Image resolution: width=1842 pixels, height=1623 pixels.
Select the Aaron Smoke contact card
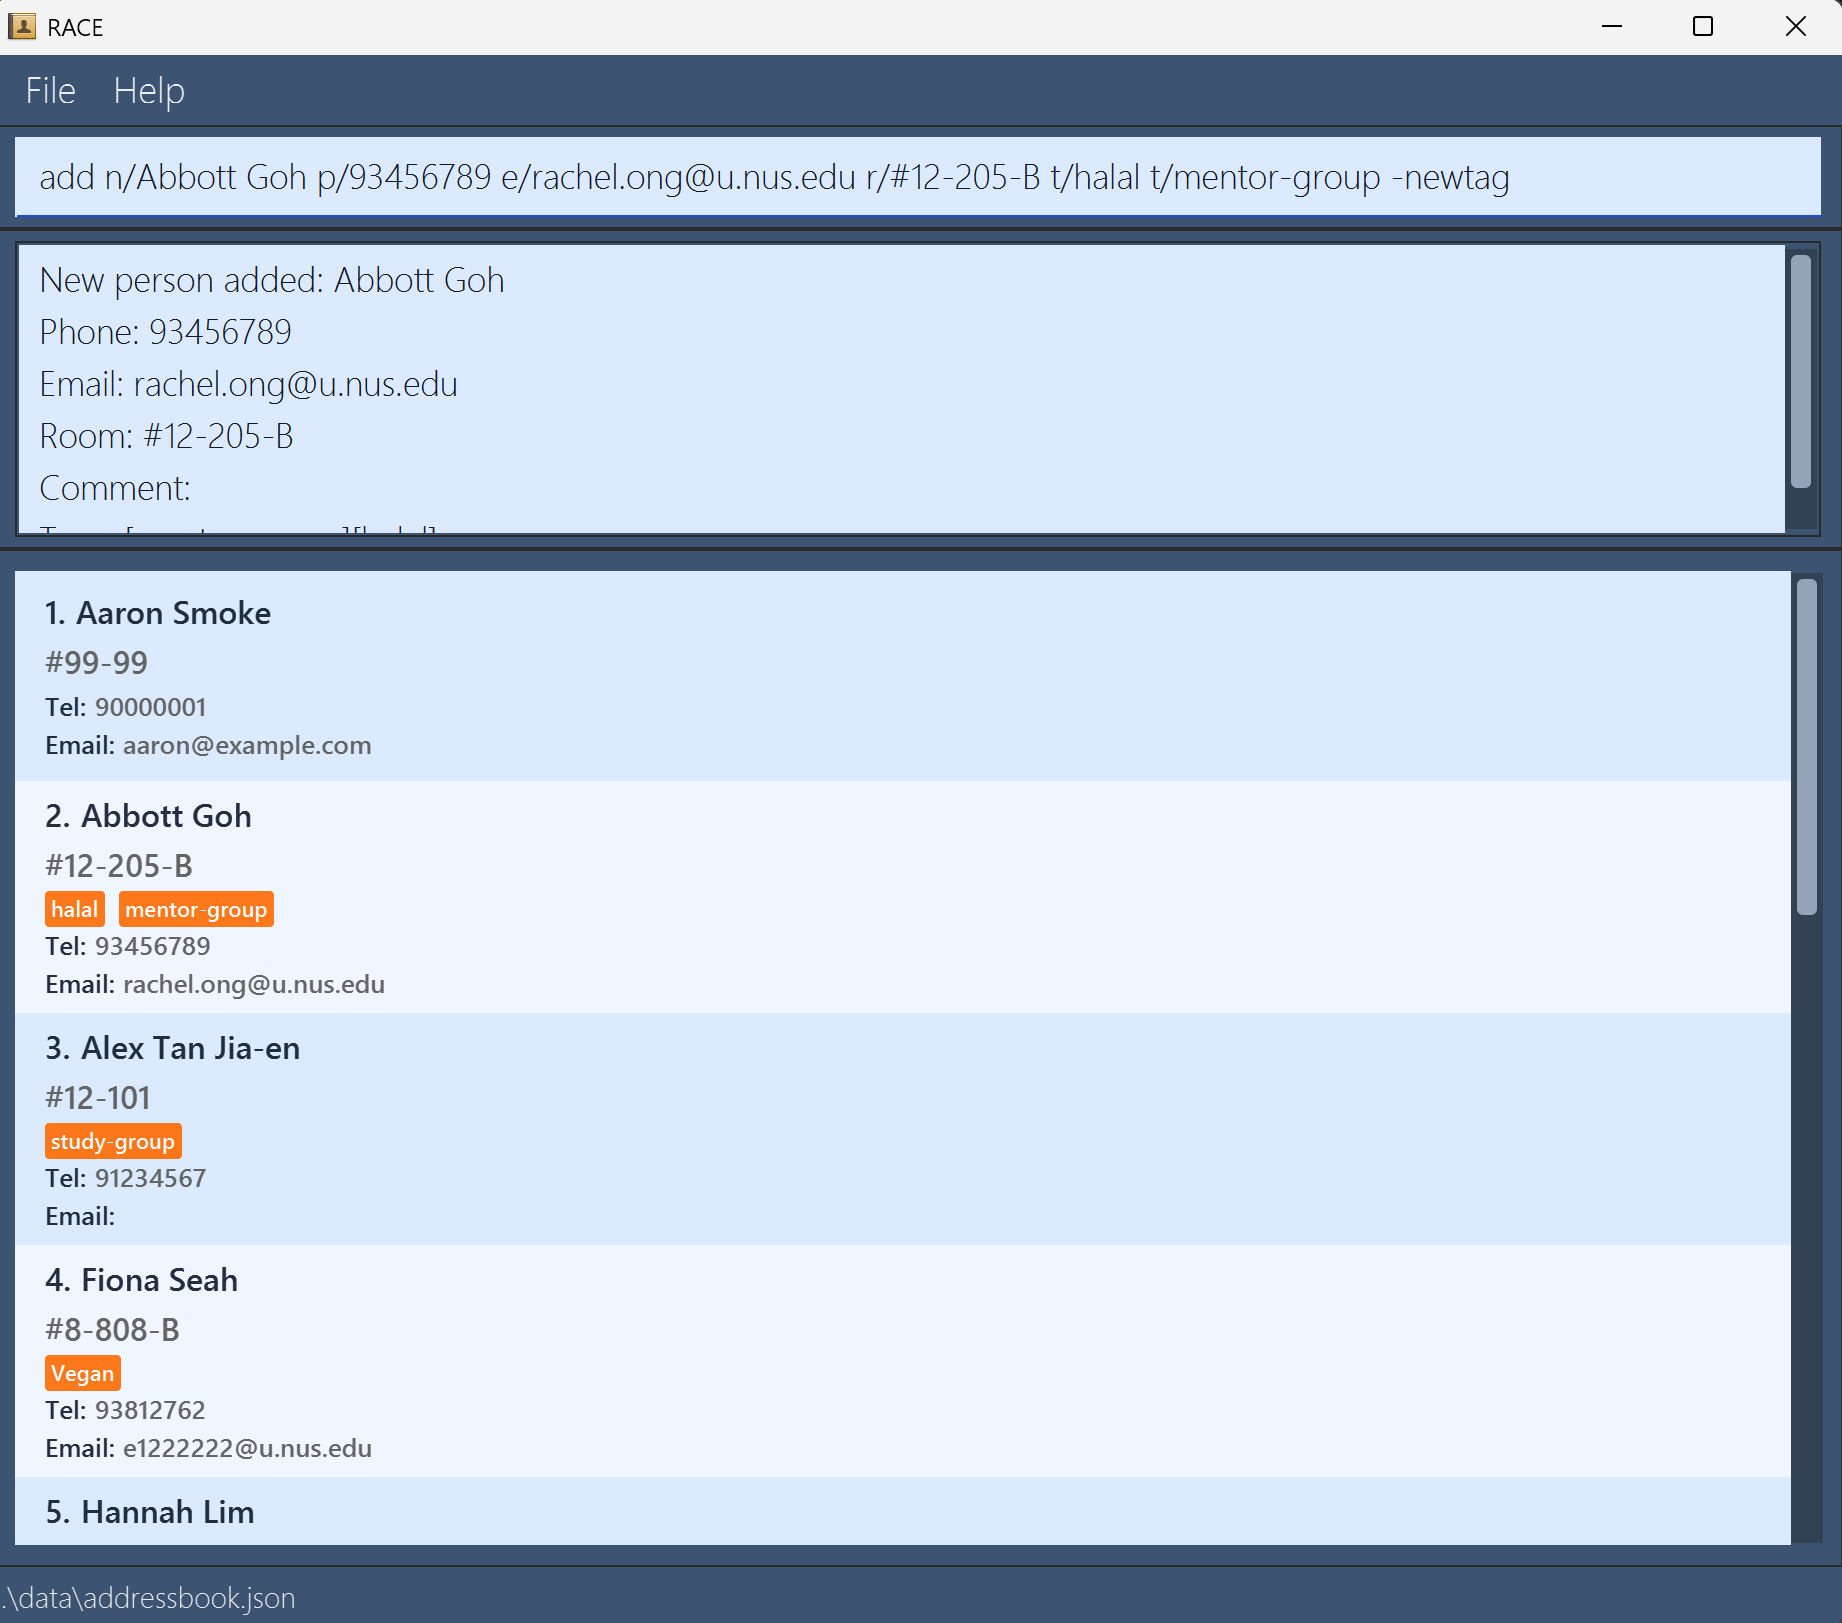(x=900, y=677)
